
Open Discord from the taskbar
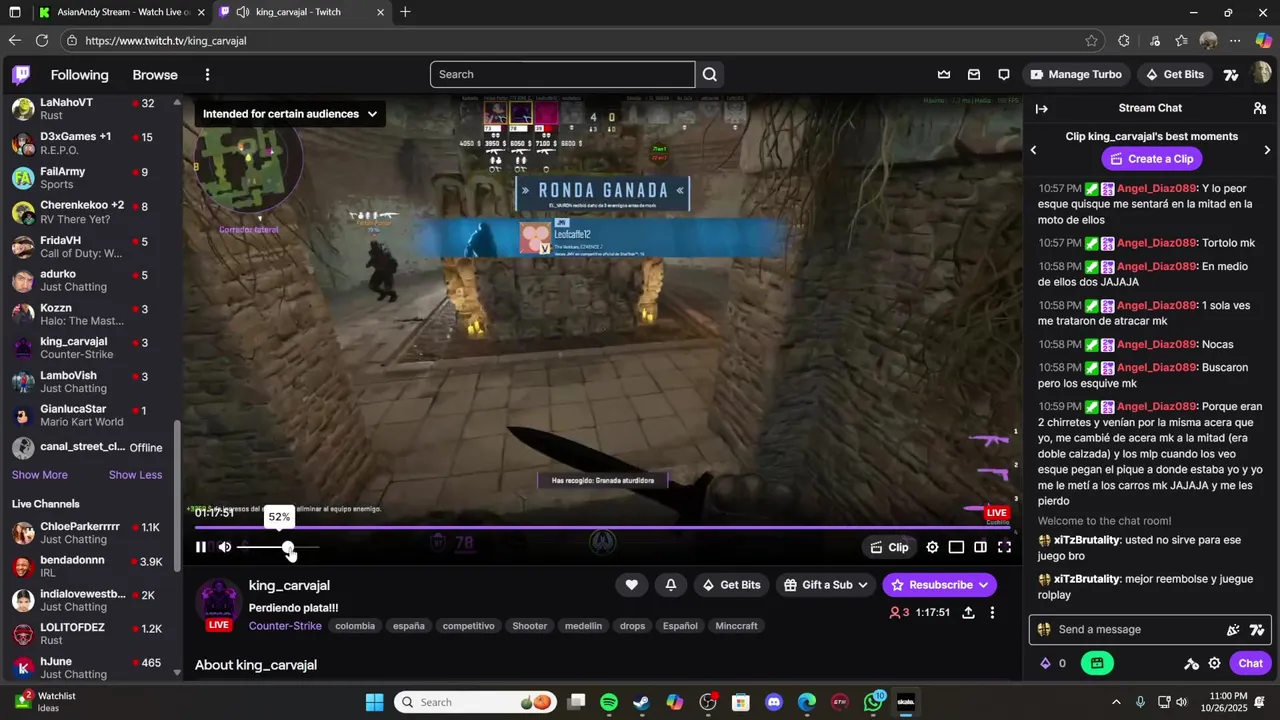(774, 702)
